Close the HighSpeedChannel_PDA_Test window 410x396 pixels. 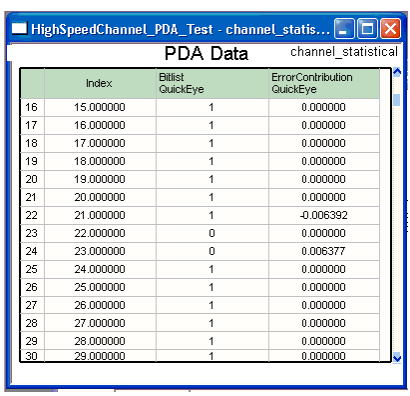coord(390,28)
